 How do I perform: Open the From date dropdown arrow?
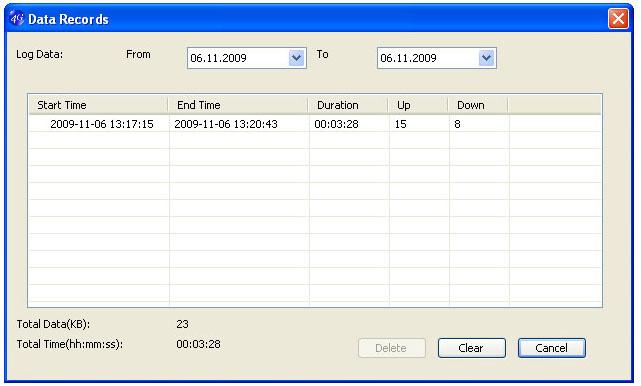pyautogui.click(x=296, y=58)
